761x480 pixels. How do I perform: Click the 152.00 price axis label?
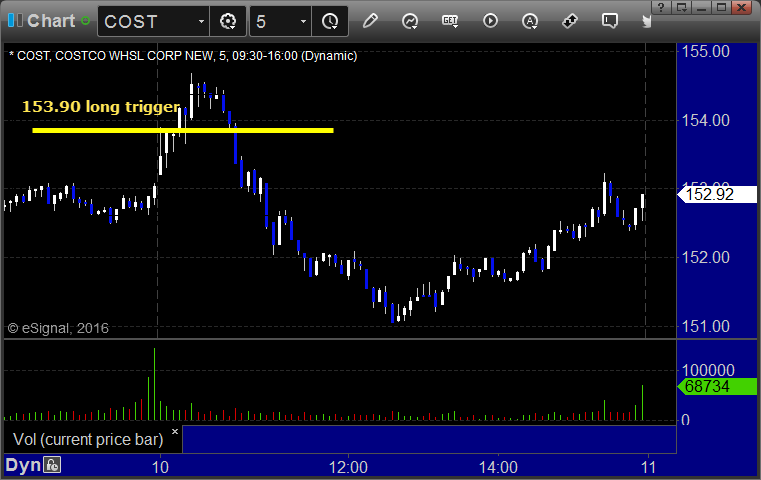point(705,257)
